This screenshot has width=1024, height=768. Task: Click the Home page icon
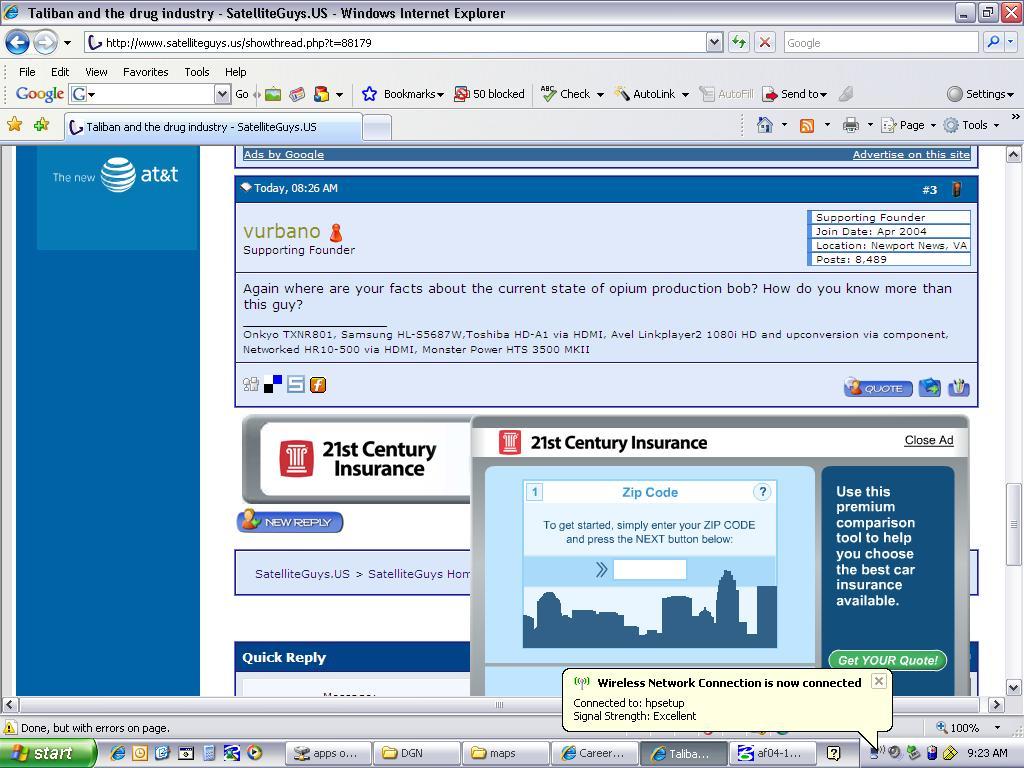[765, 125]
